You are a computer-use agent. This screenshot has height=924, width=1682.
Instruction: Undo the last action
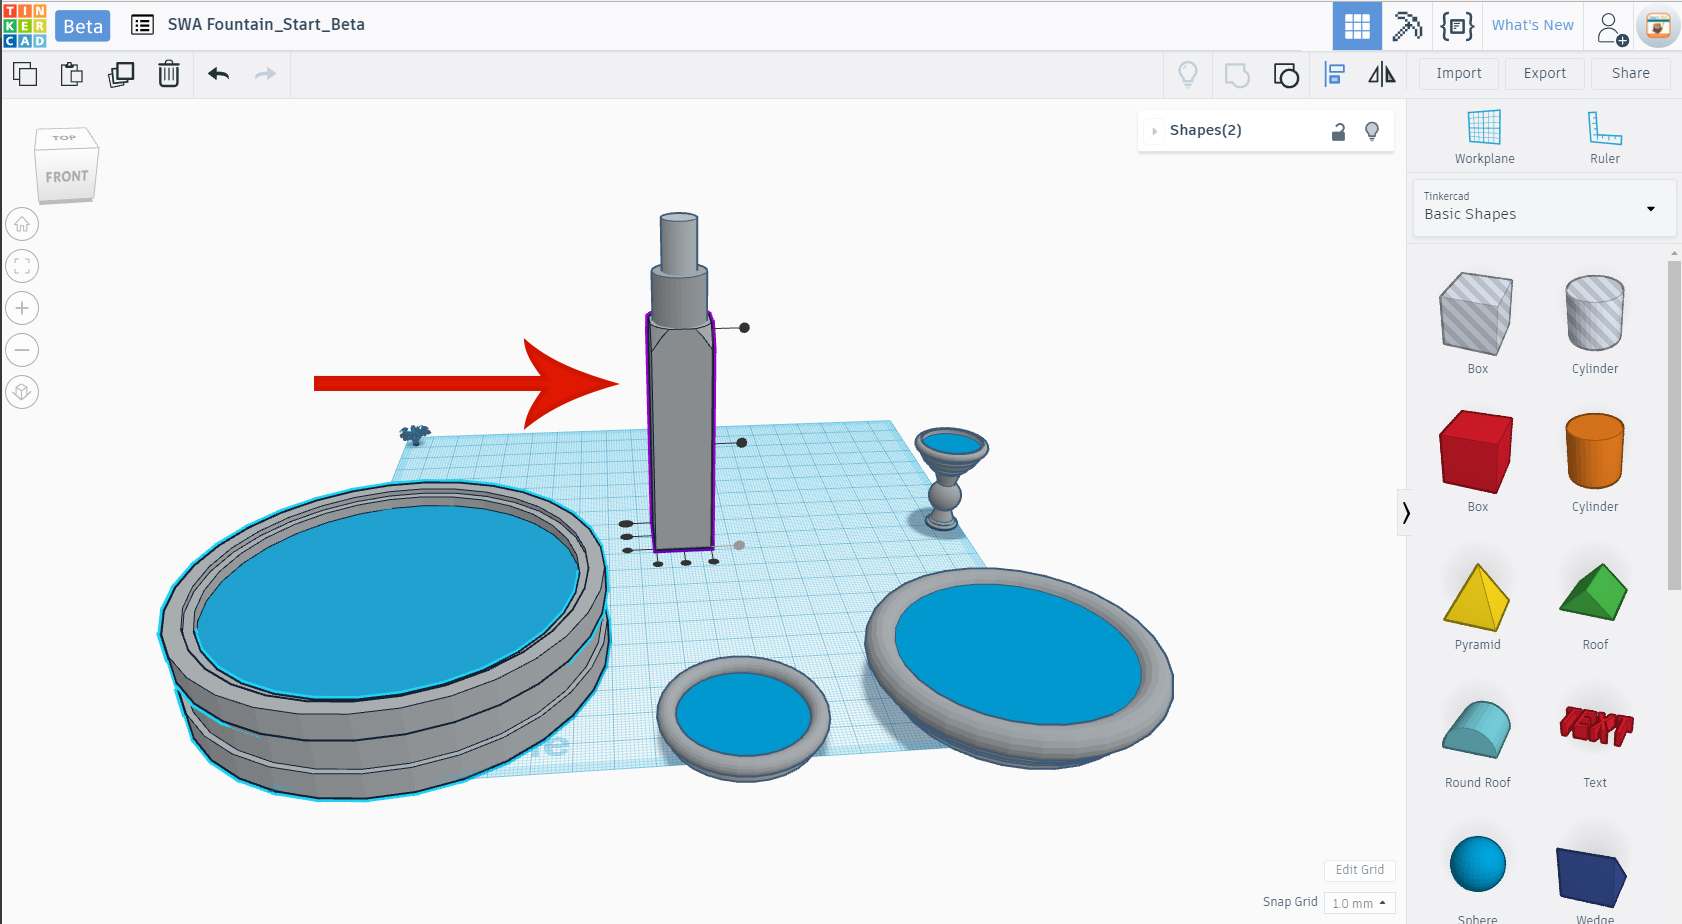pos(219,74)
